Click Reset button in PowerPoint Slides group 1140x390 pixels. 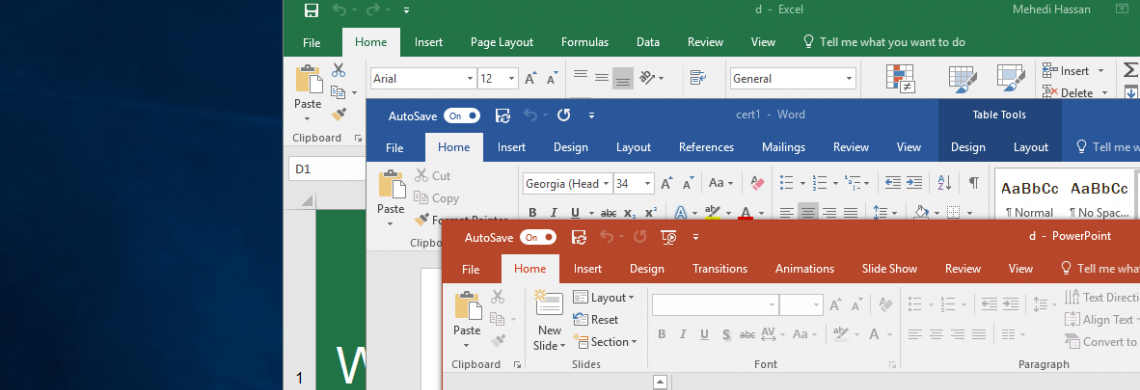pyautogui.click(x=596, y=319)
